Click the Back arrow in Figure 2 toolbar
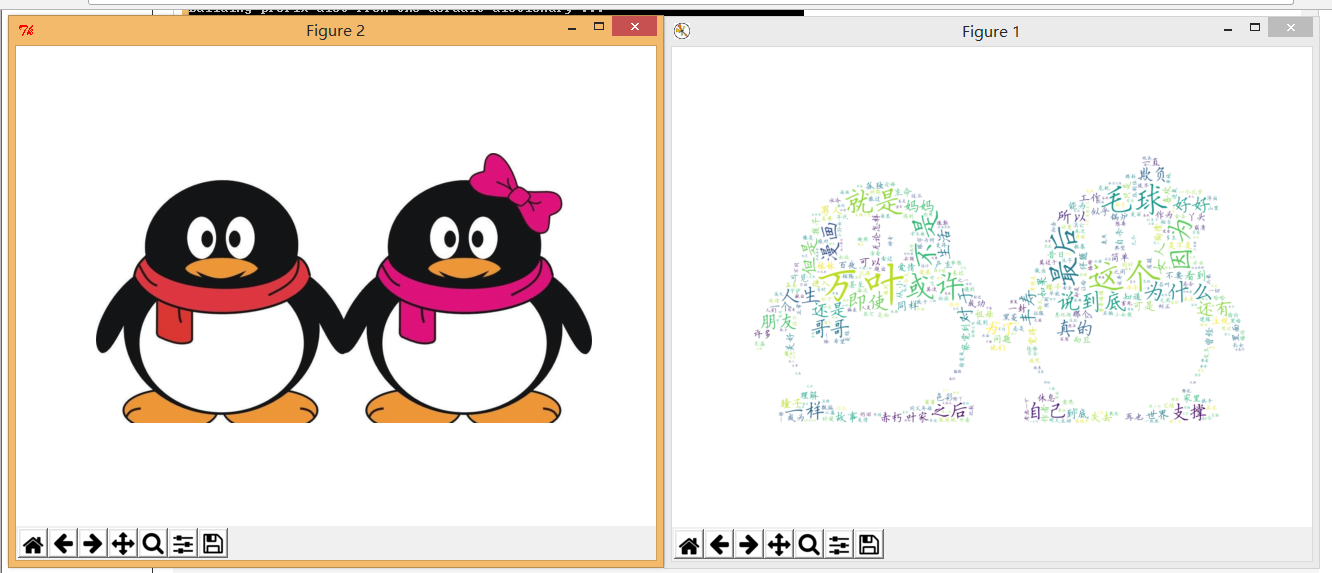This screenshot has width=1332, height=573. point(63,544)
